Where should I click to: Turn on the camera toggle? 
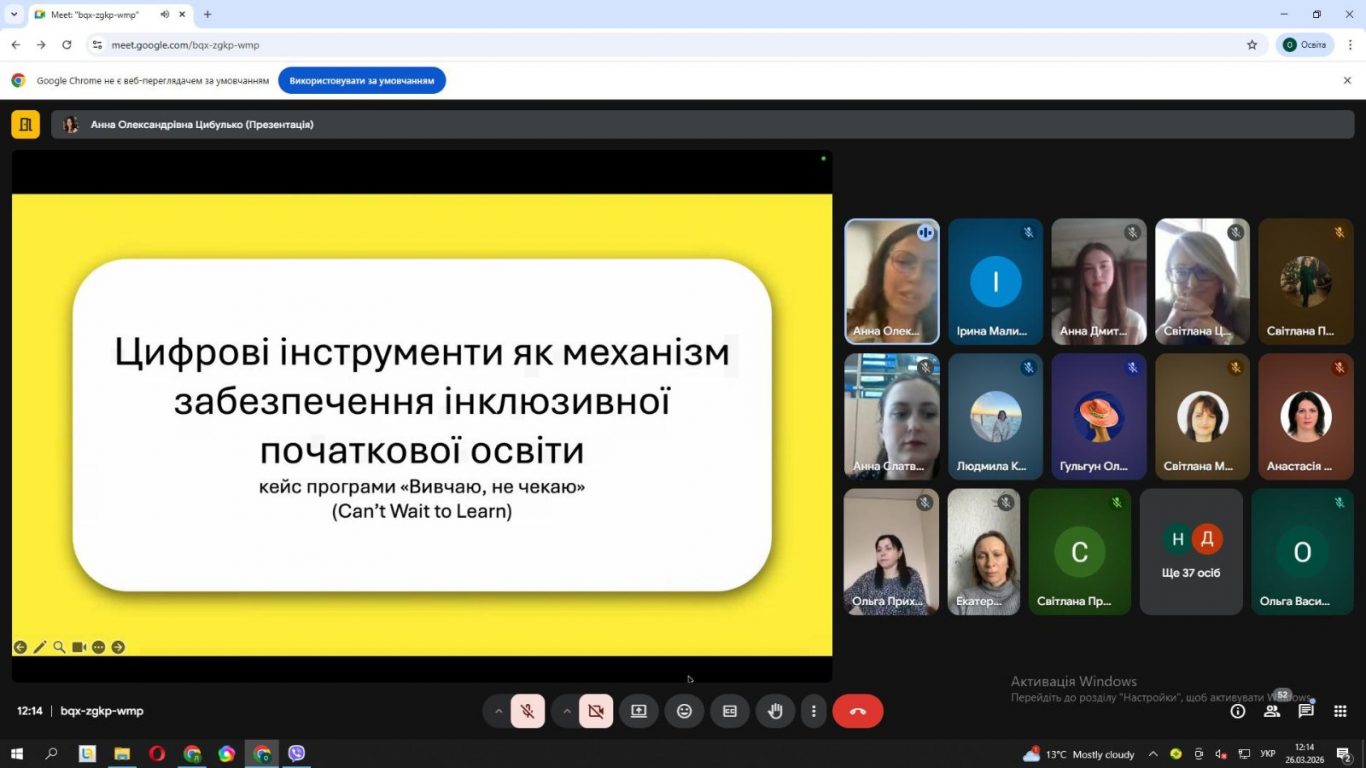click(x=596, y=711)
